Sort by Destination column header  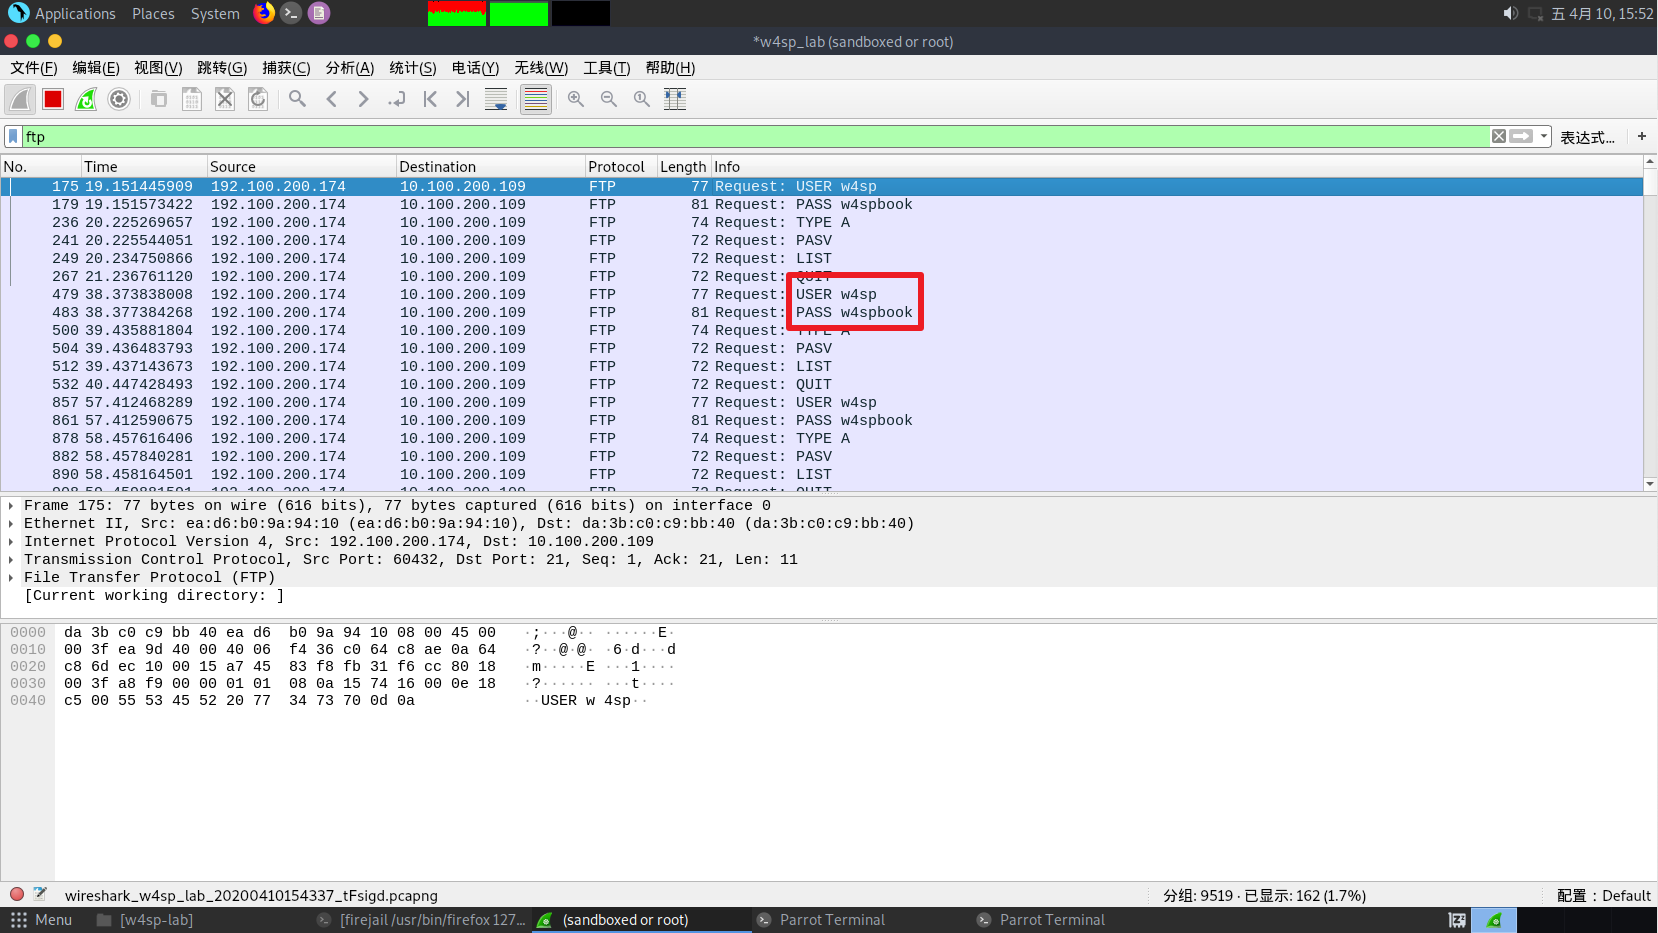pos(490,167)
